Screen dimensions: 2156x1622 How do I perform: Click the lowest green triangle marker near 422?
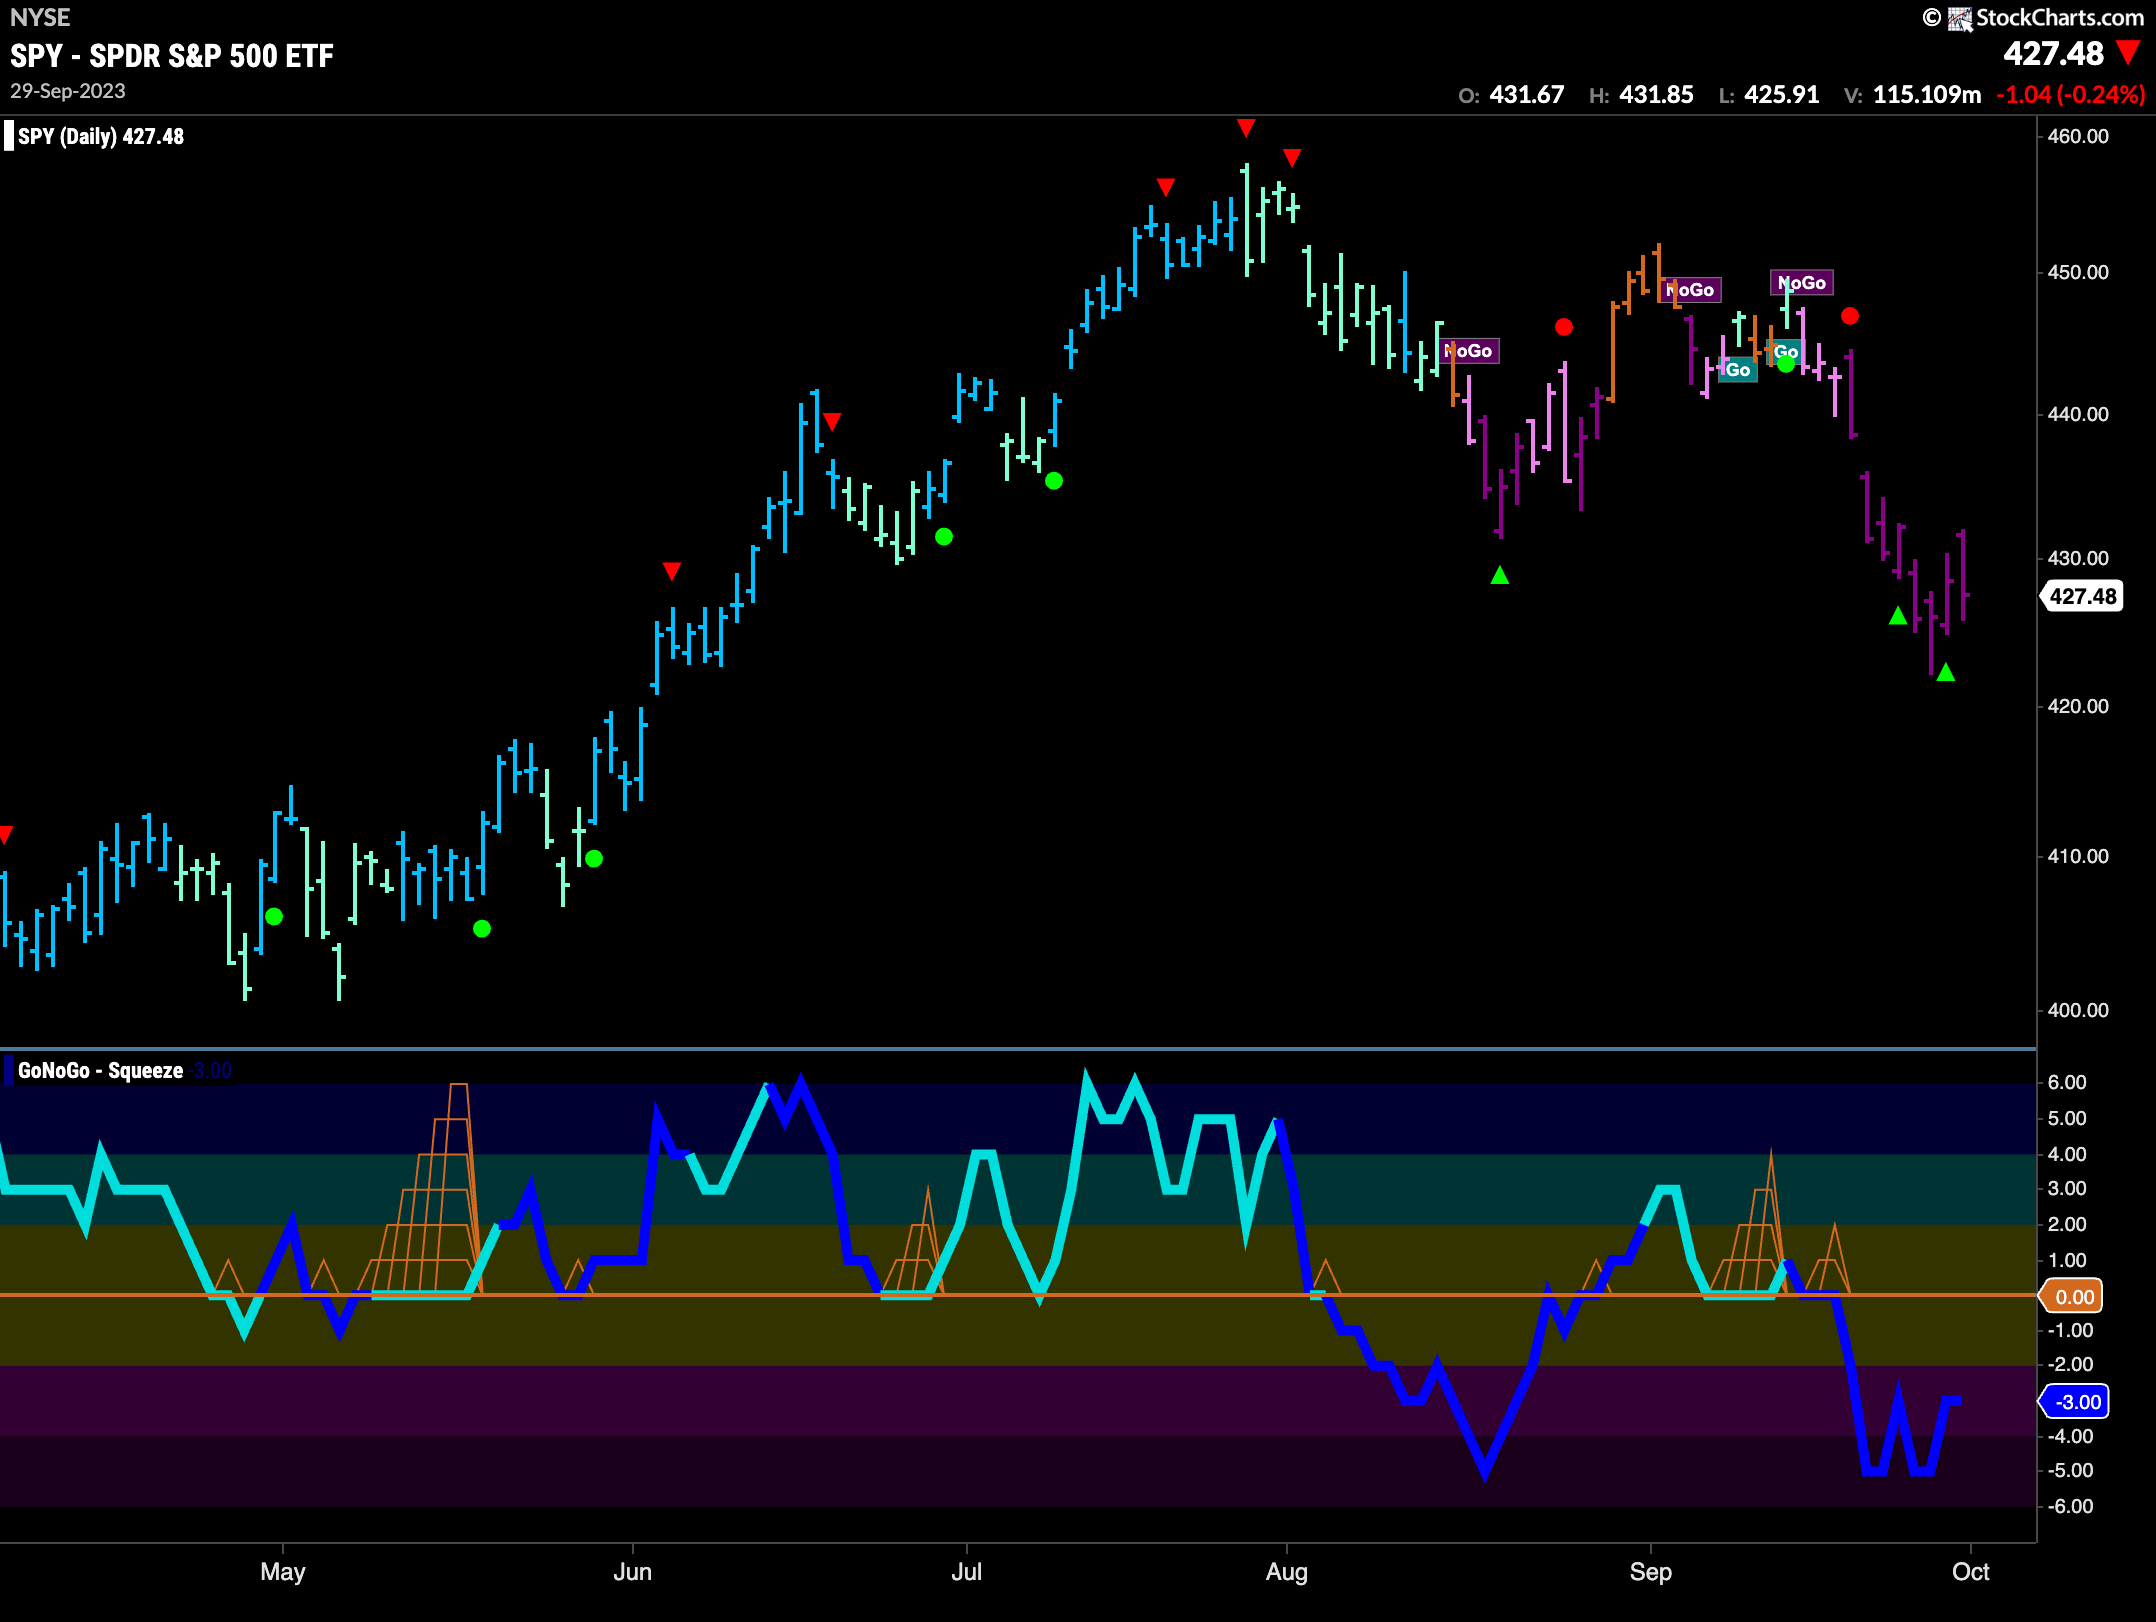(1945, 673)
